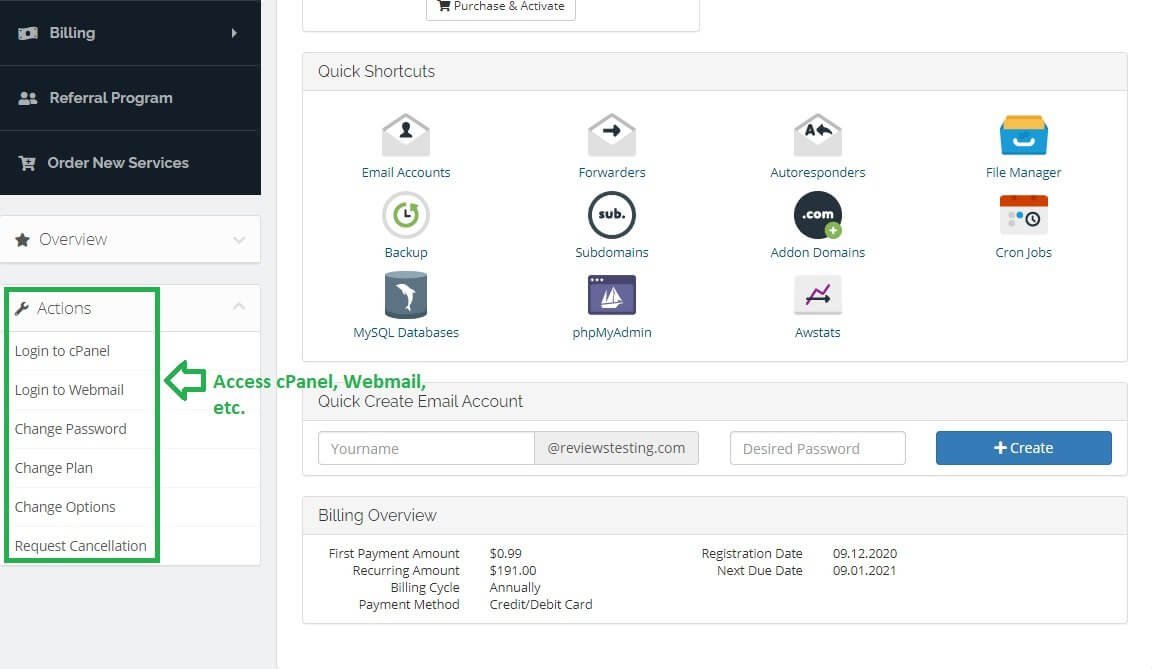
Task: Click the Change Options action
Action: 65,507
